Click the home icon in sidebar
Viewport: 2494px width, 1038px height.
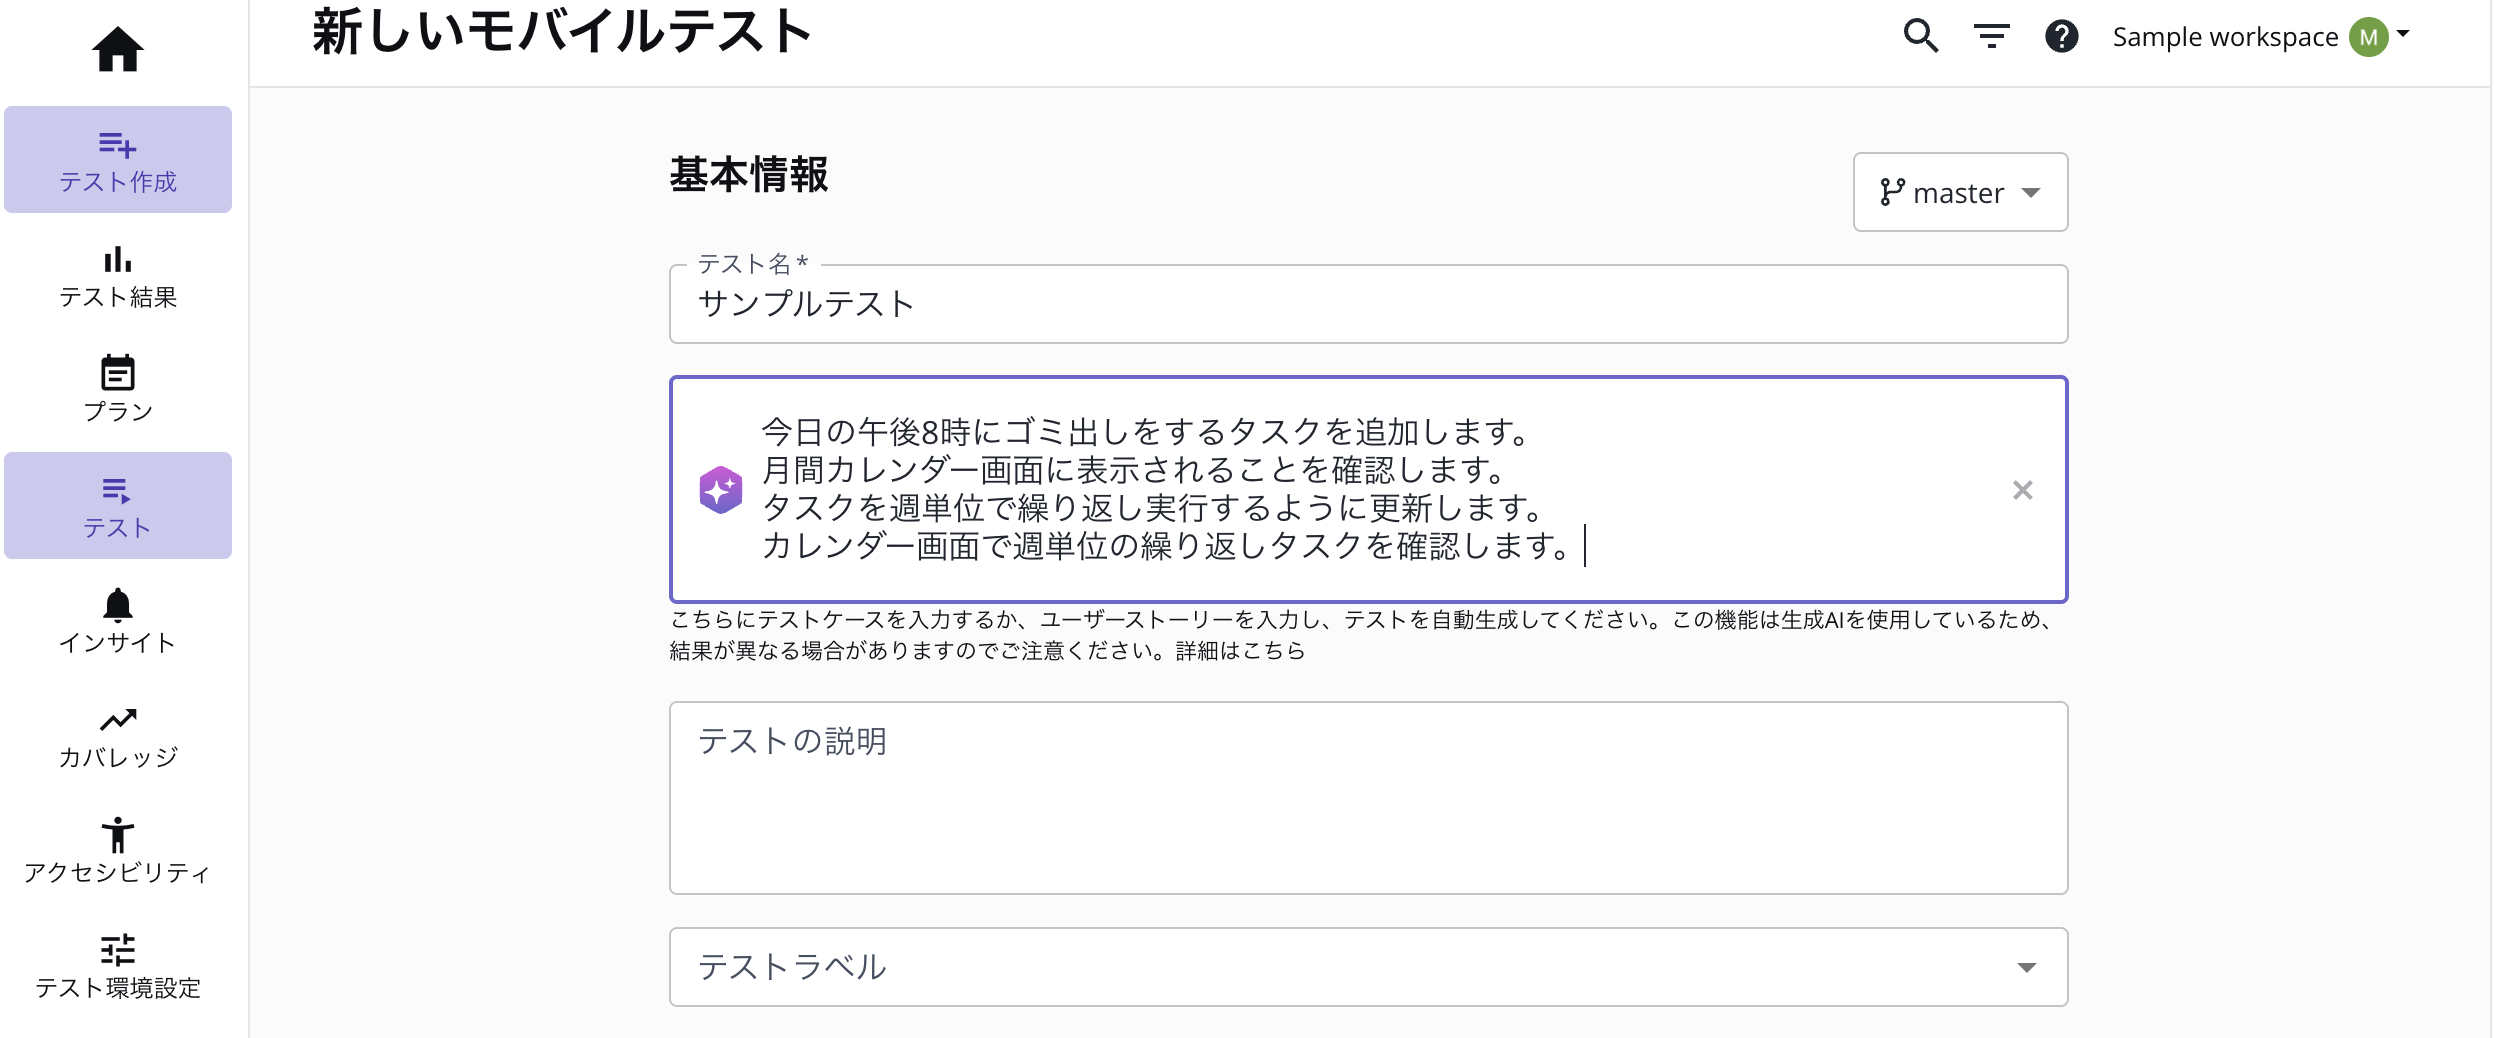(118, 49)
